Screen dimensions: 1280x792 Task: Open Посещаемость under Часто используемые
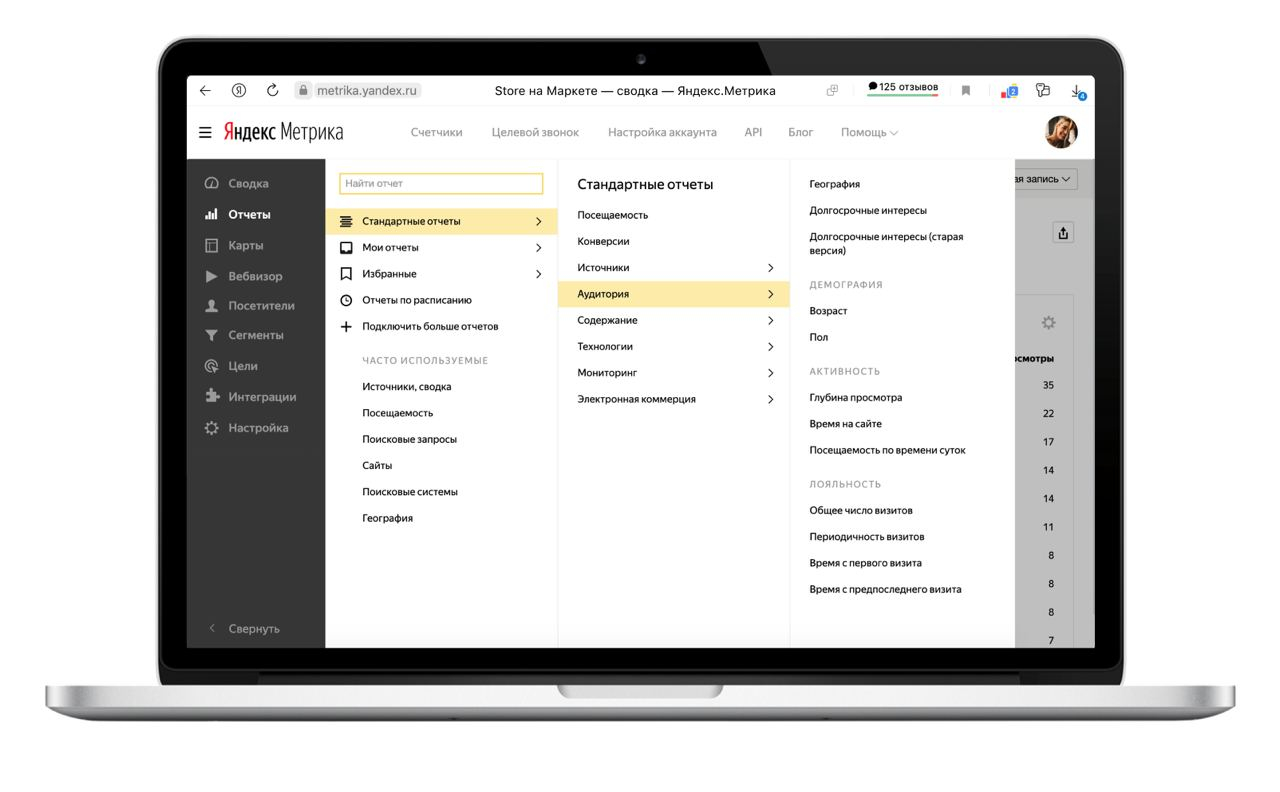click(398, 413)
